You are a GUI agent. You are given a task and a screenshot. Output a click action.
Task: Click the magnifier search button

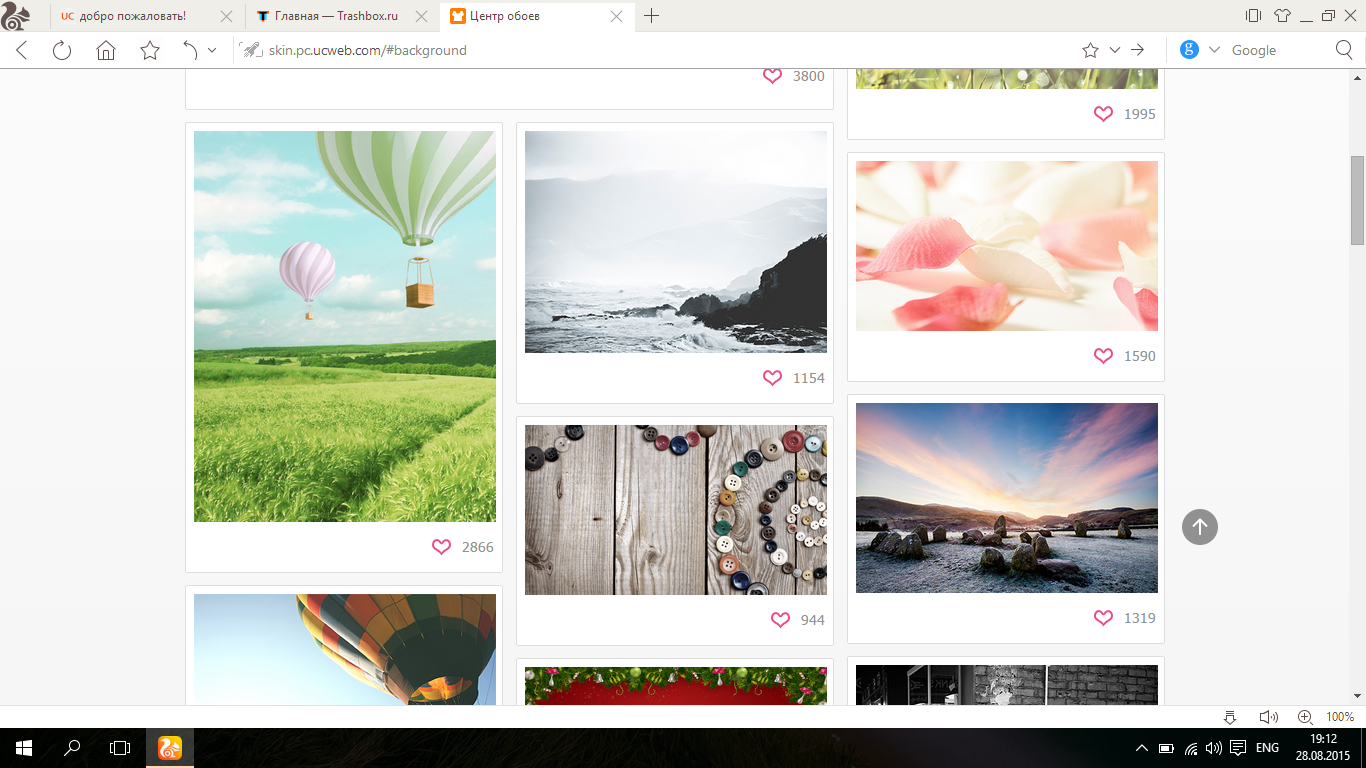pyautogui.click(x=1345, y=50)
